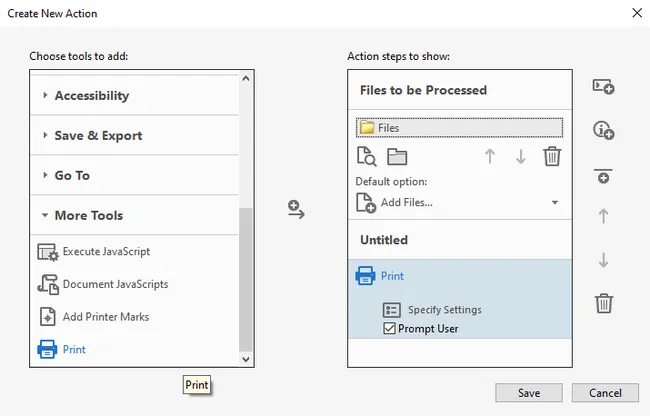
Task: Move file down with the arrow in Files section
Action: pyautogui.click(x=521, y=157)
